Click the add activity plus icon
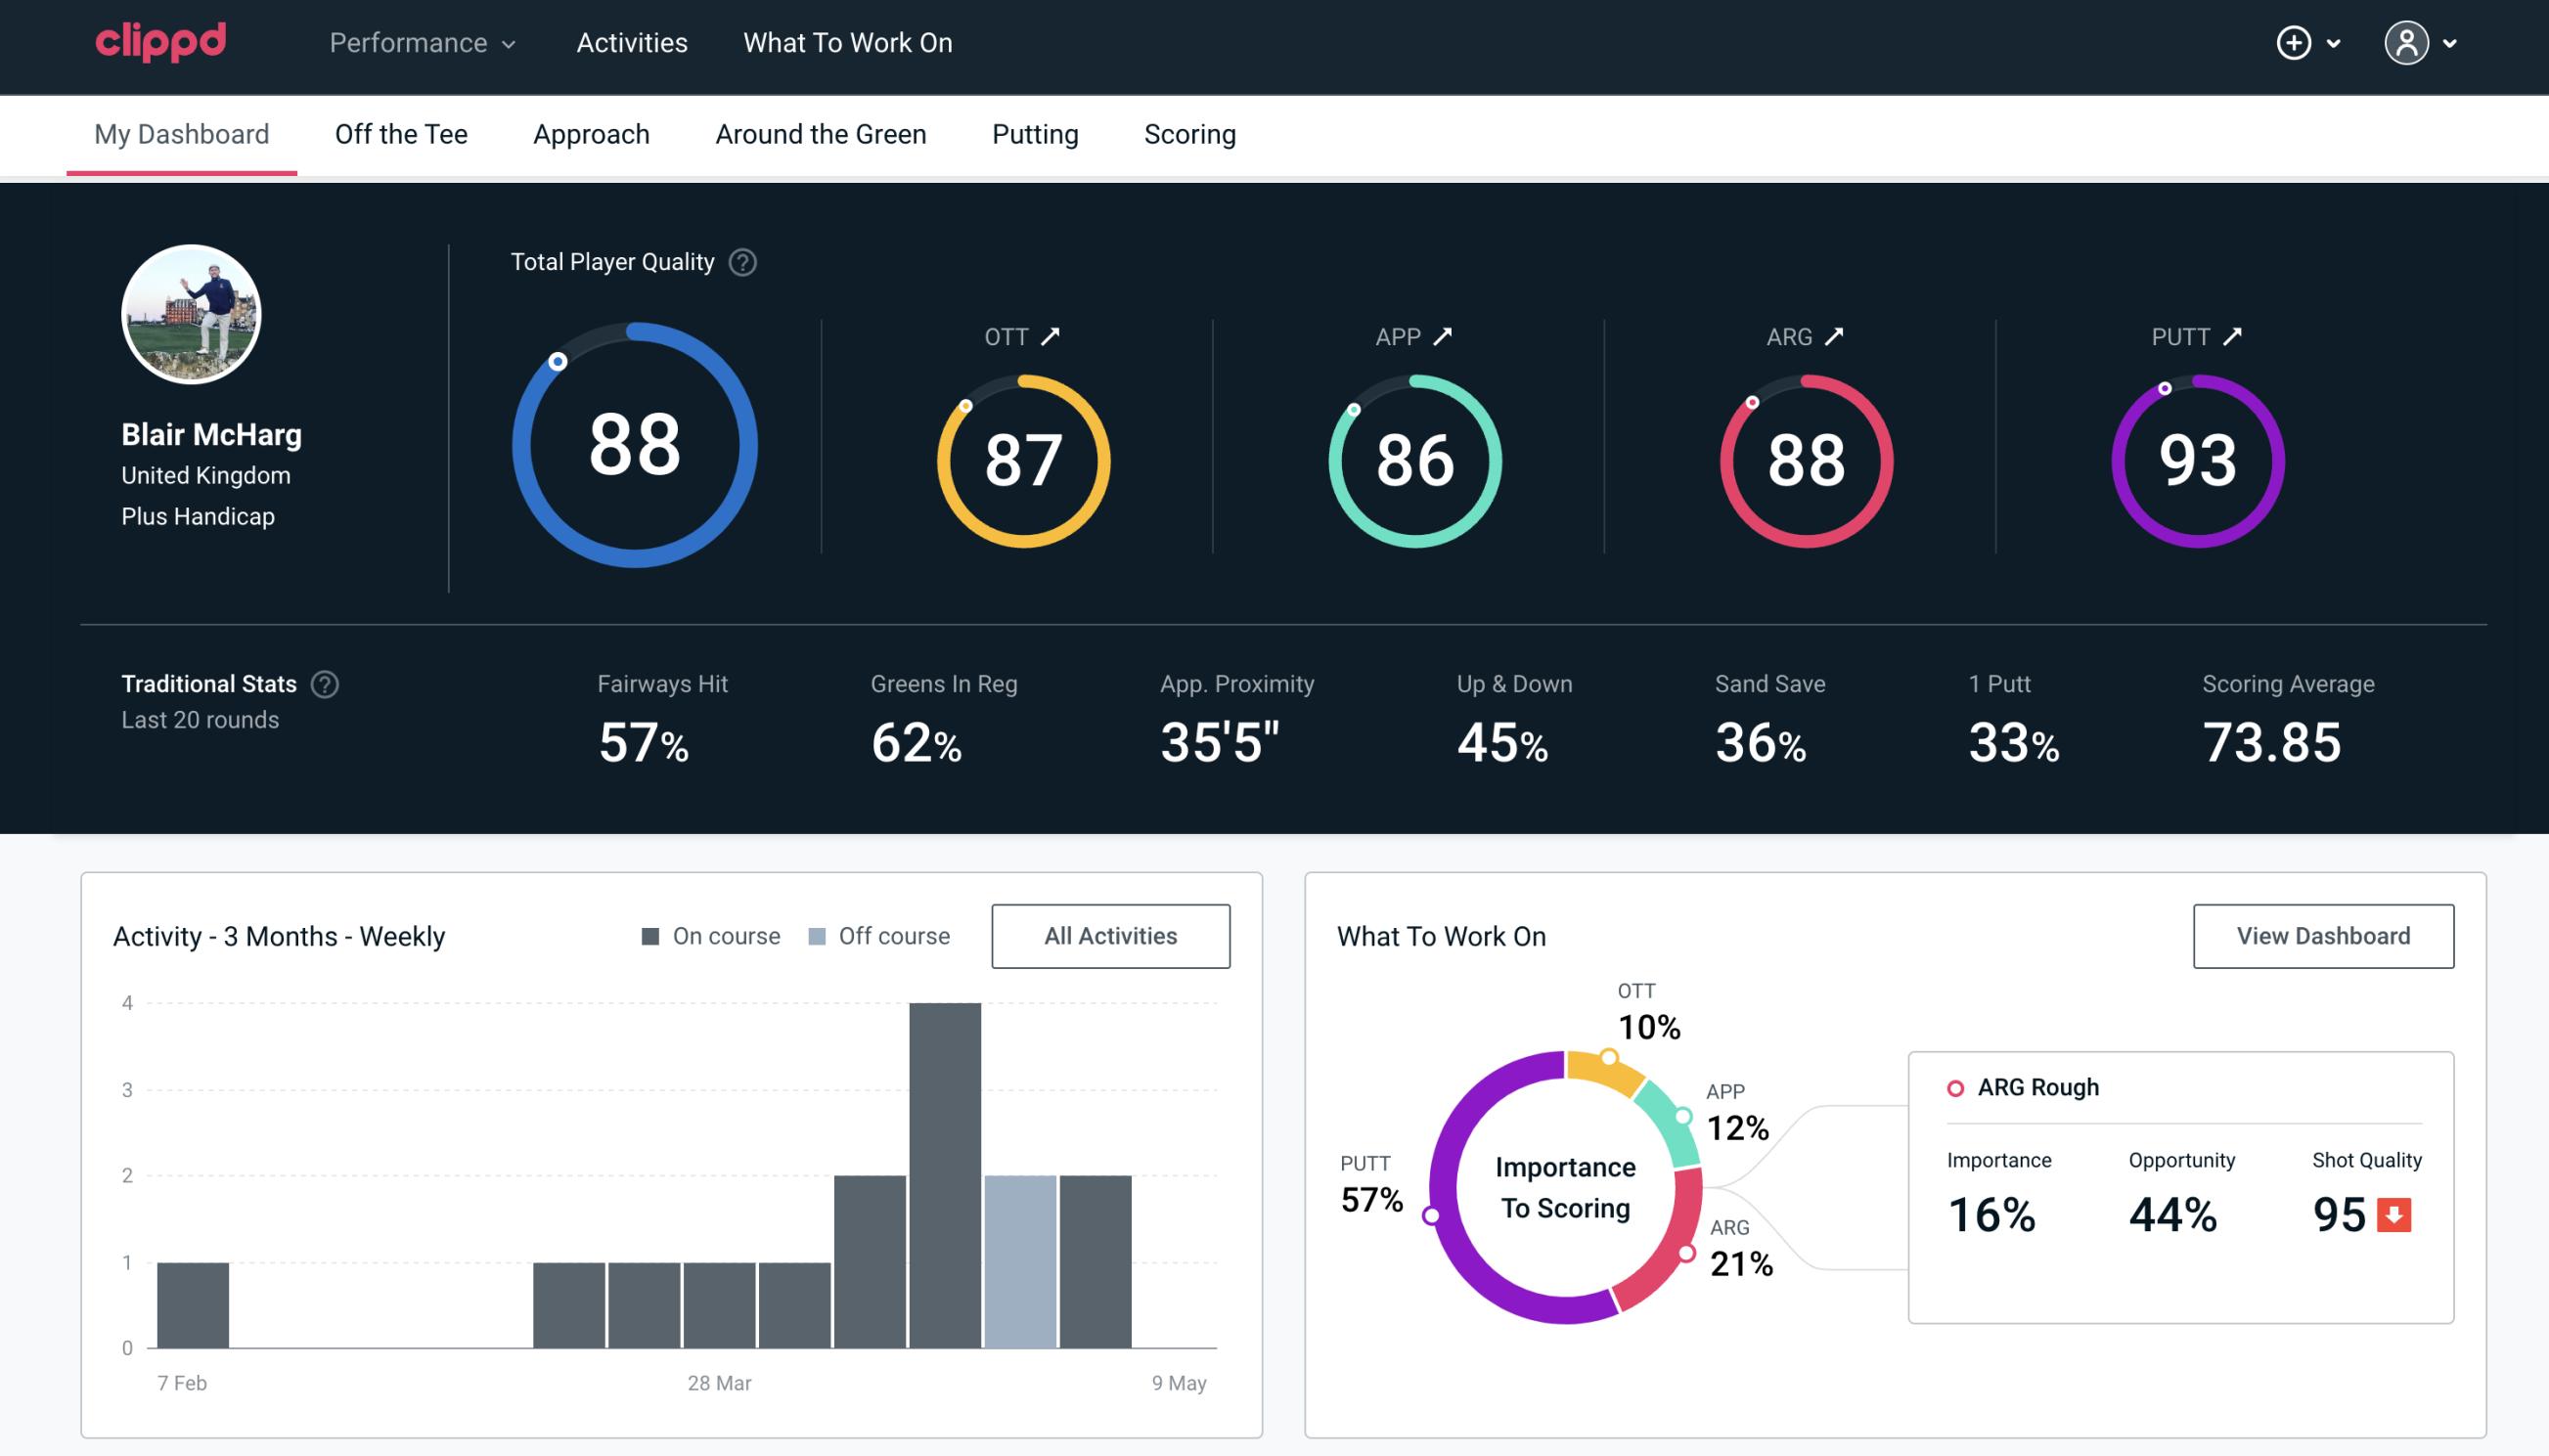Image resolution: width=2549 pixels, height=1456 pixels. (2297, 44)
